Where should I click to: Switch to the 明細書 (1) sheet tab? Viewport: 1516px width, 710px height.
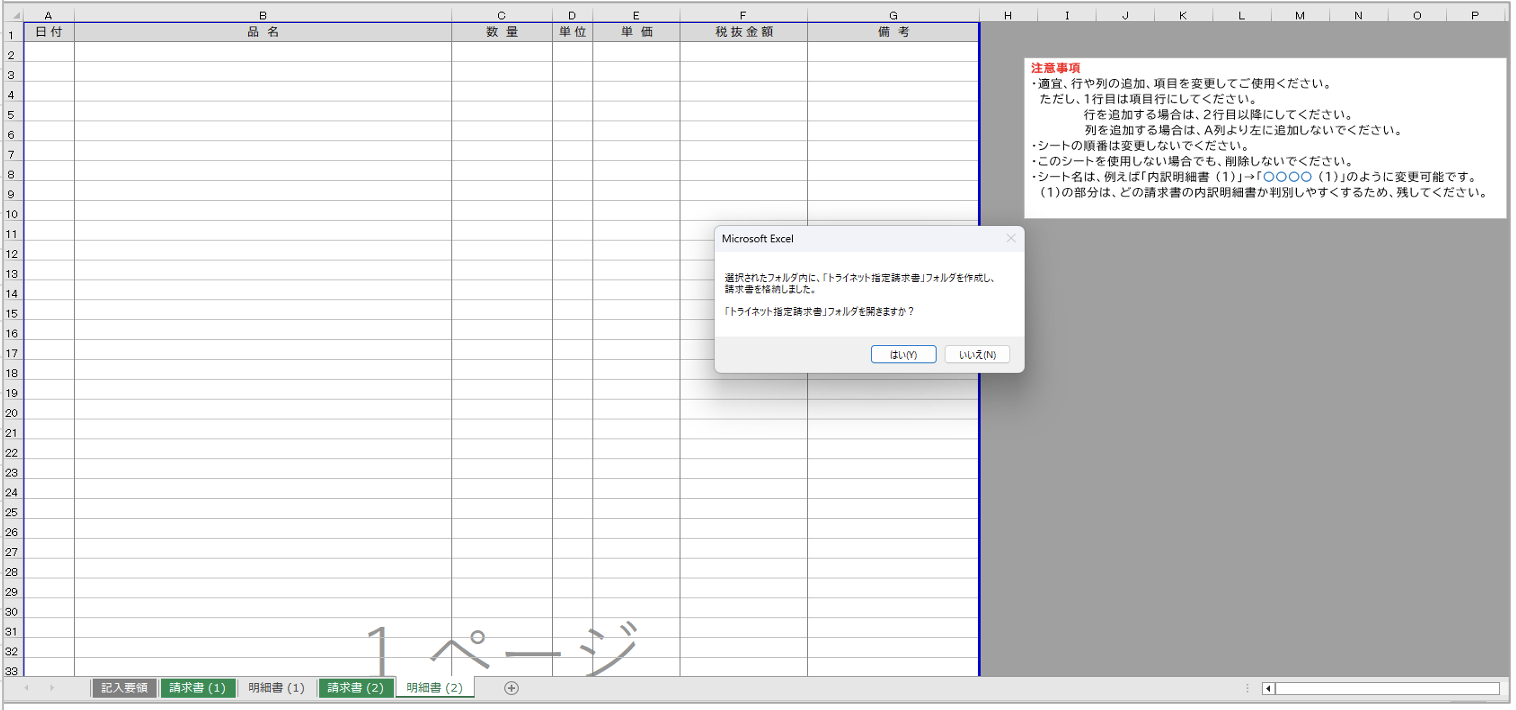point(276,688)
